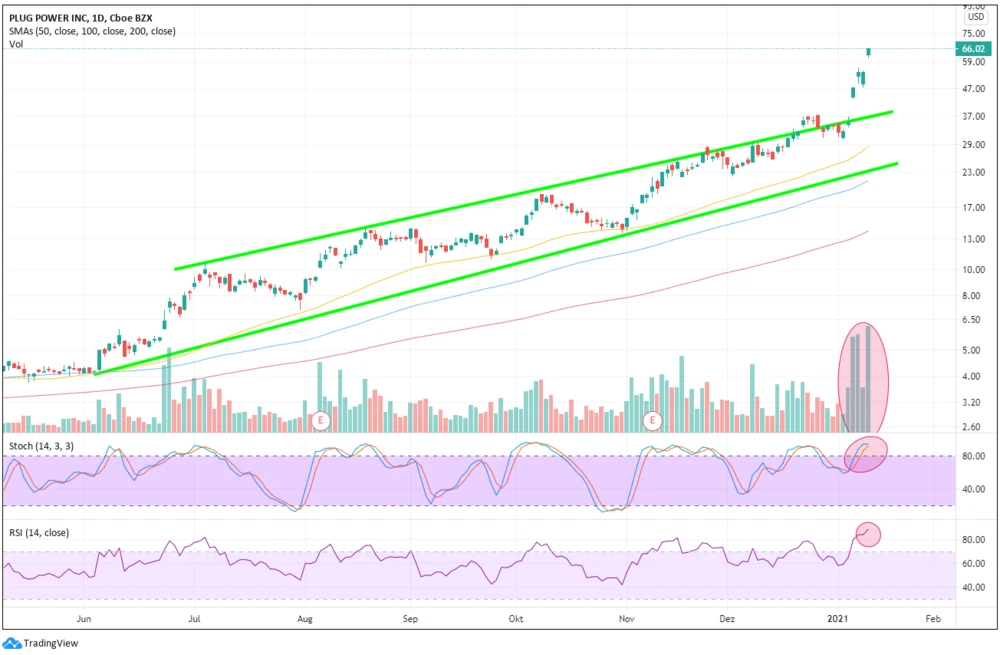The image size is (1000, 655).
Task: Click the Vol indicator label
Action: (x=15, y=45)
